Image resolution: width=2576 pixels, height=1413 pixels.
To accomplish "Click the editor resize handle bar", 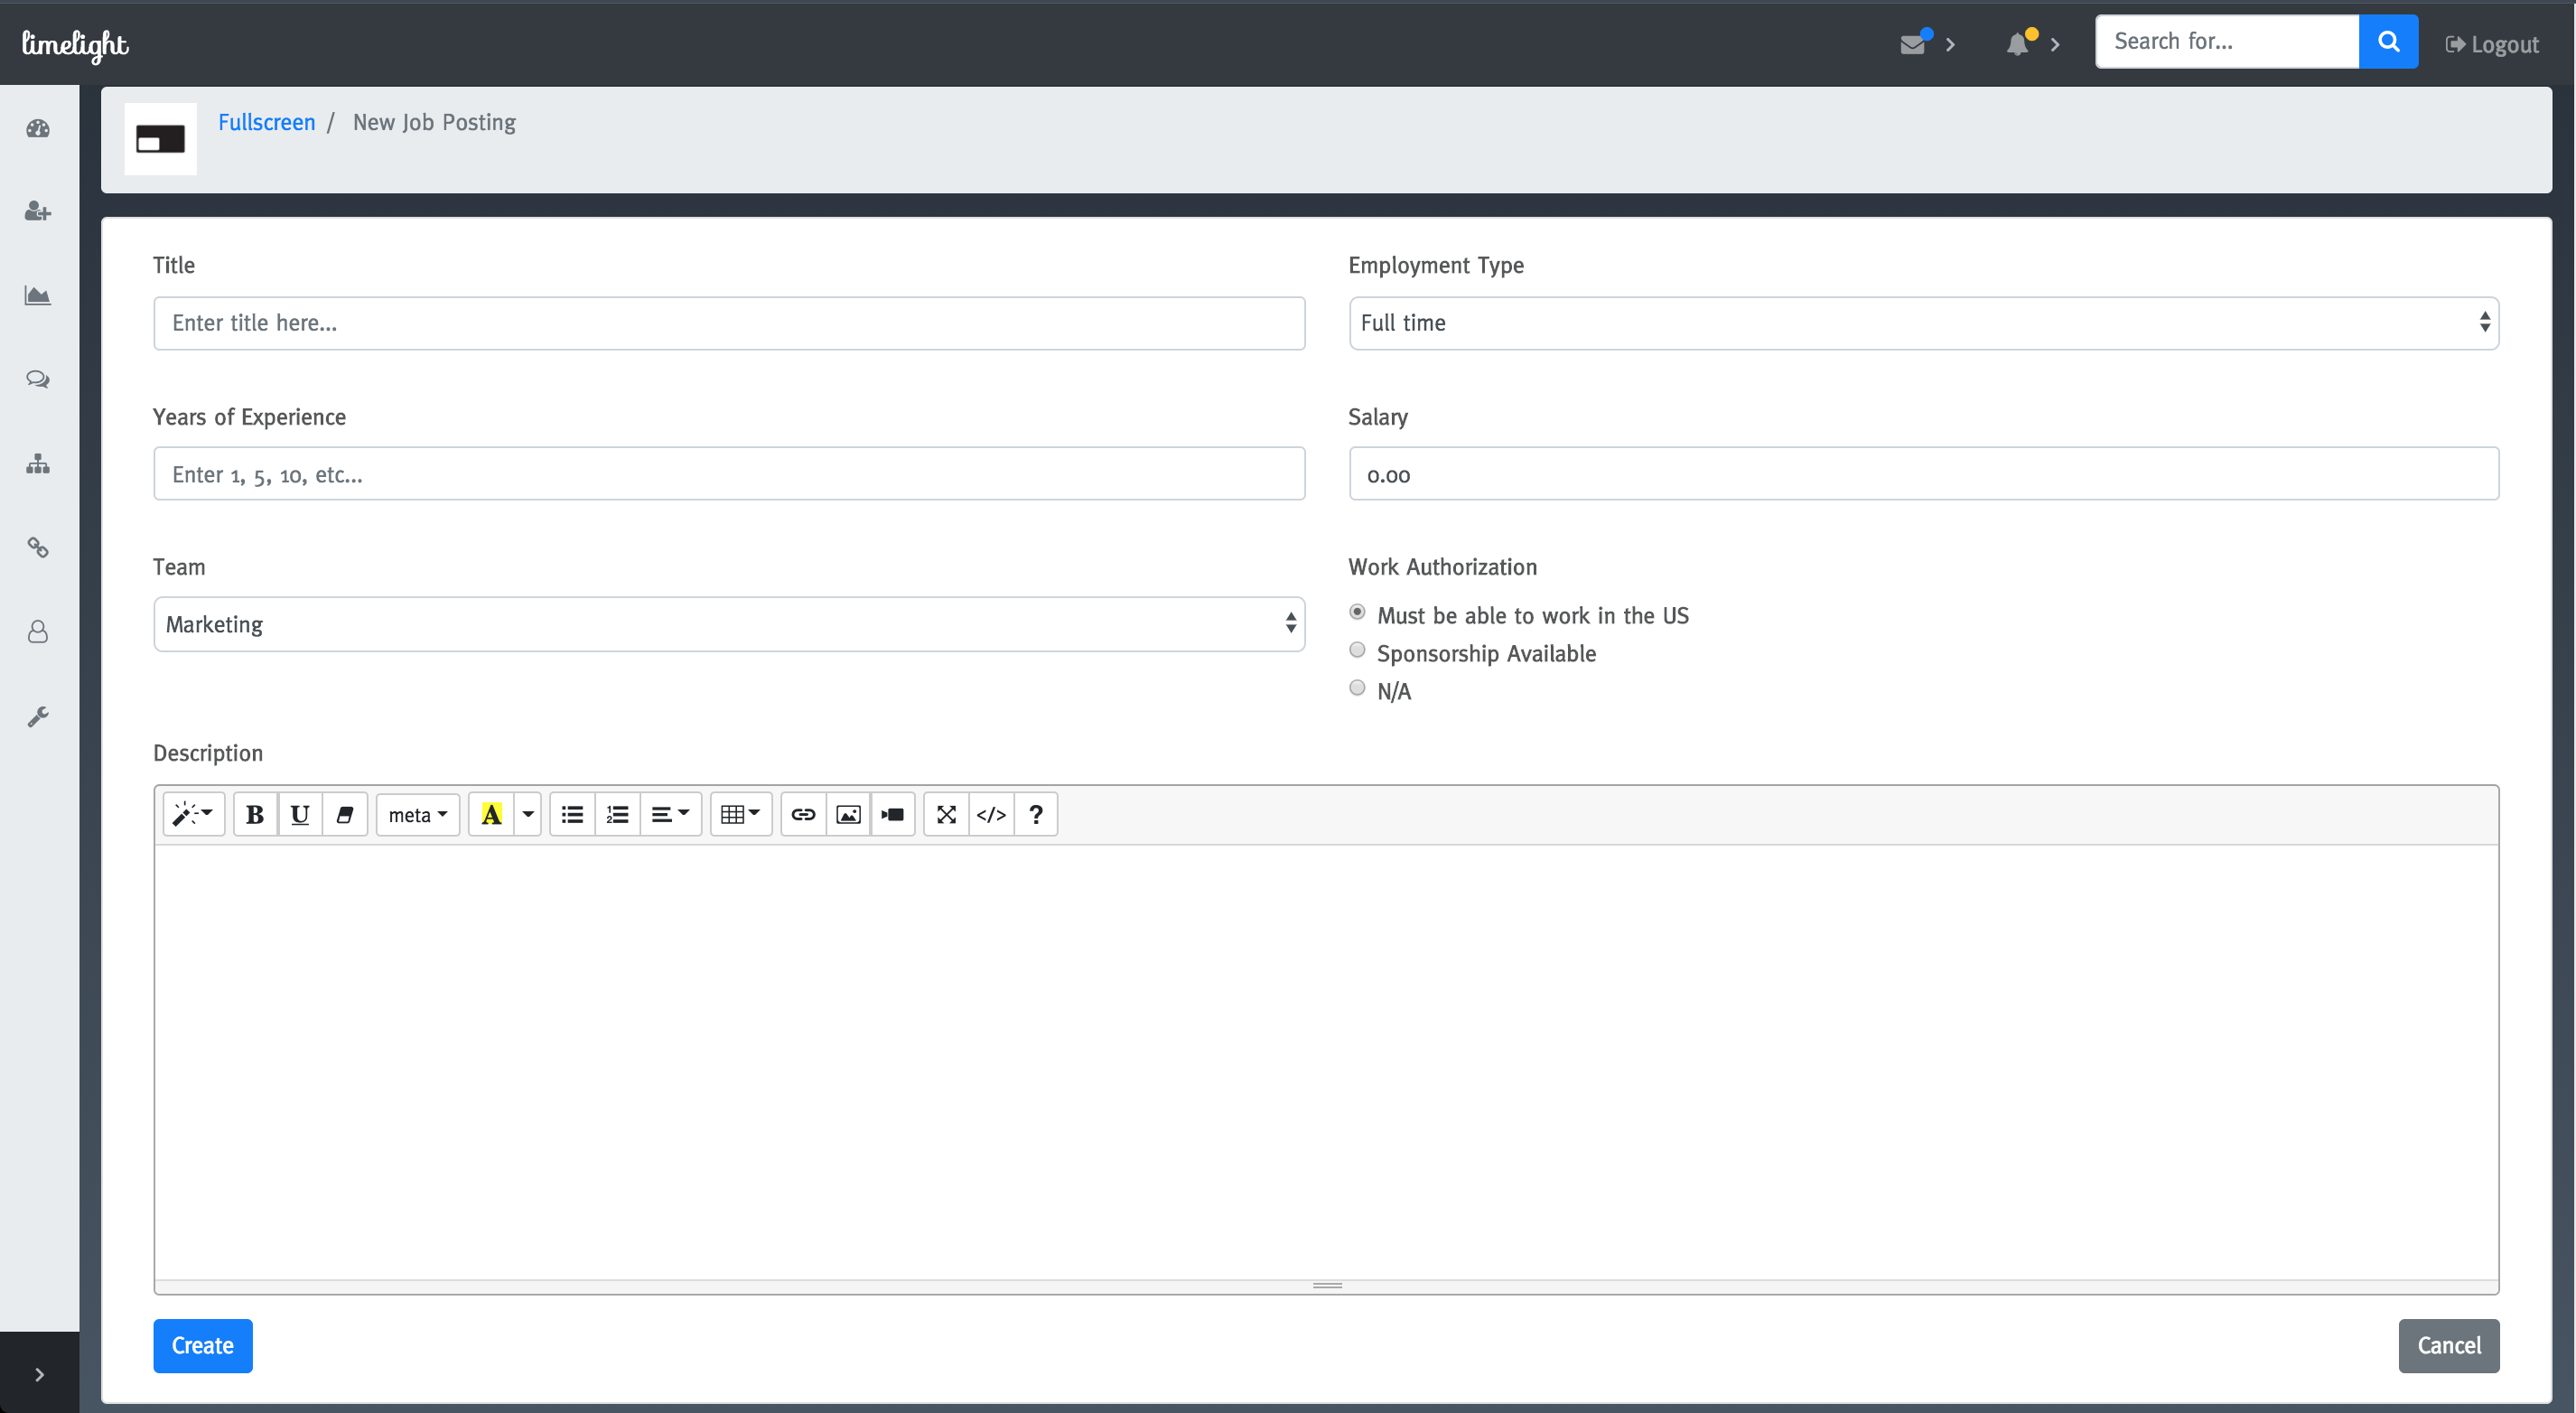I will (x=1326, y=1286).
